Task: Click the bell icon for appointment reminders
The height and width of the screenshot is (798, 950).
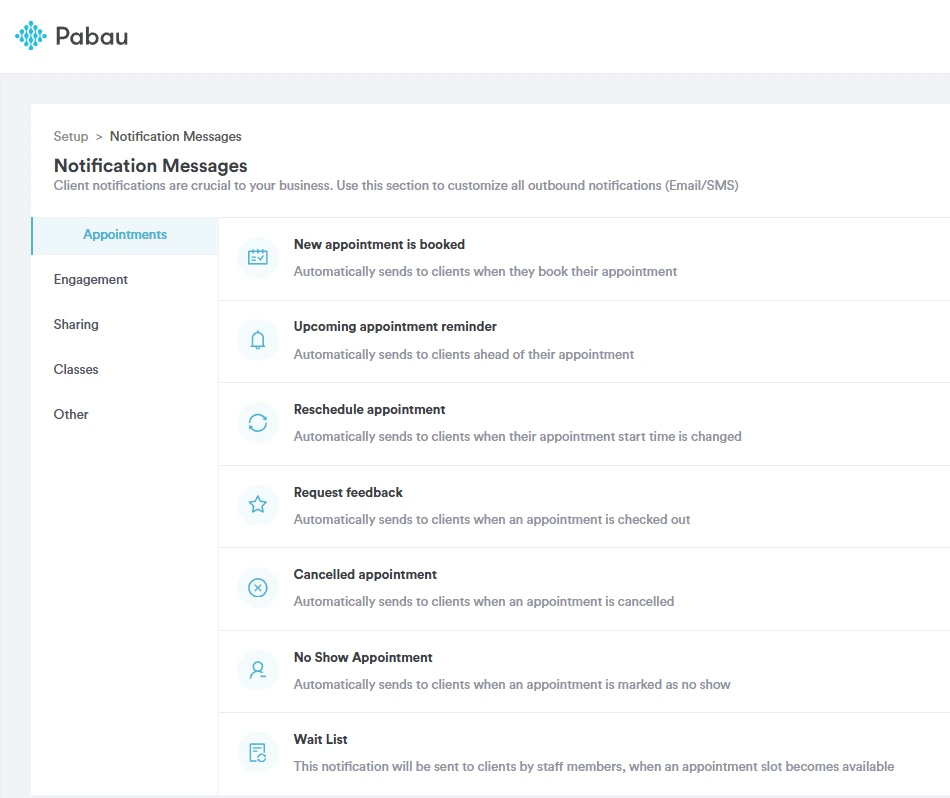Action: (x=258, y=340)
